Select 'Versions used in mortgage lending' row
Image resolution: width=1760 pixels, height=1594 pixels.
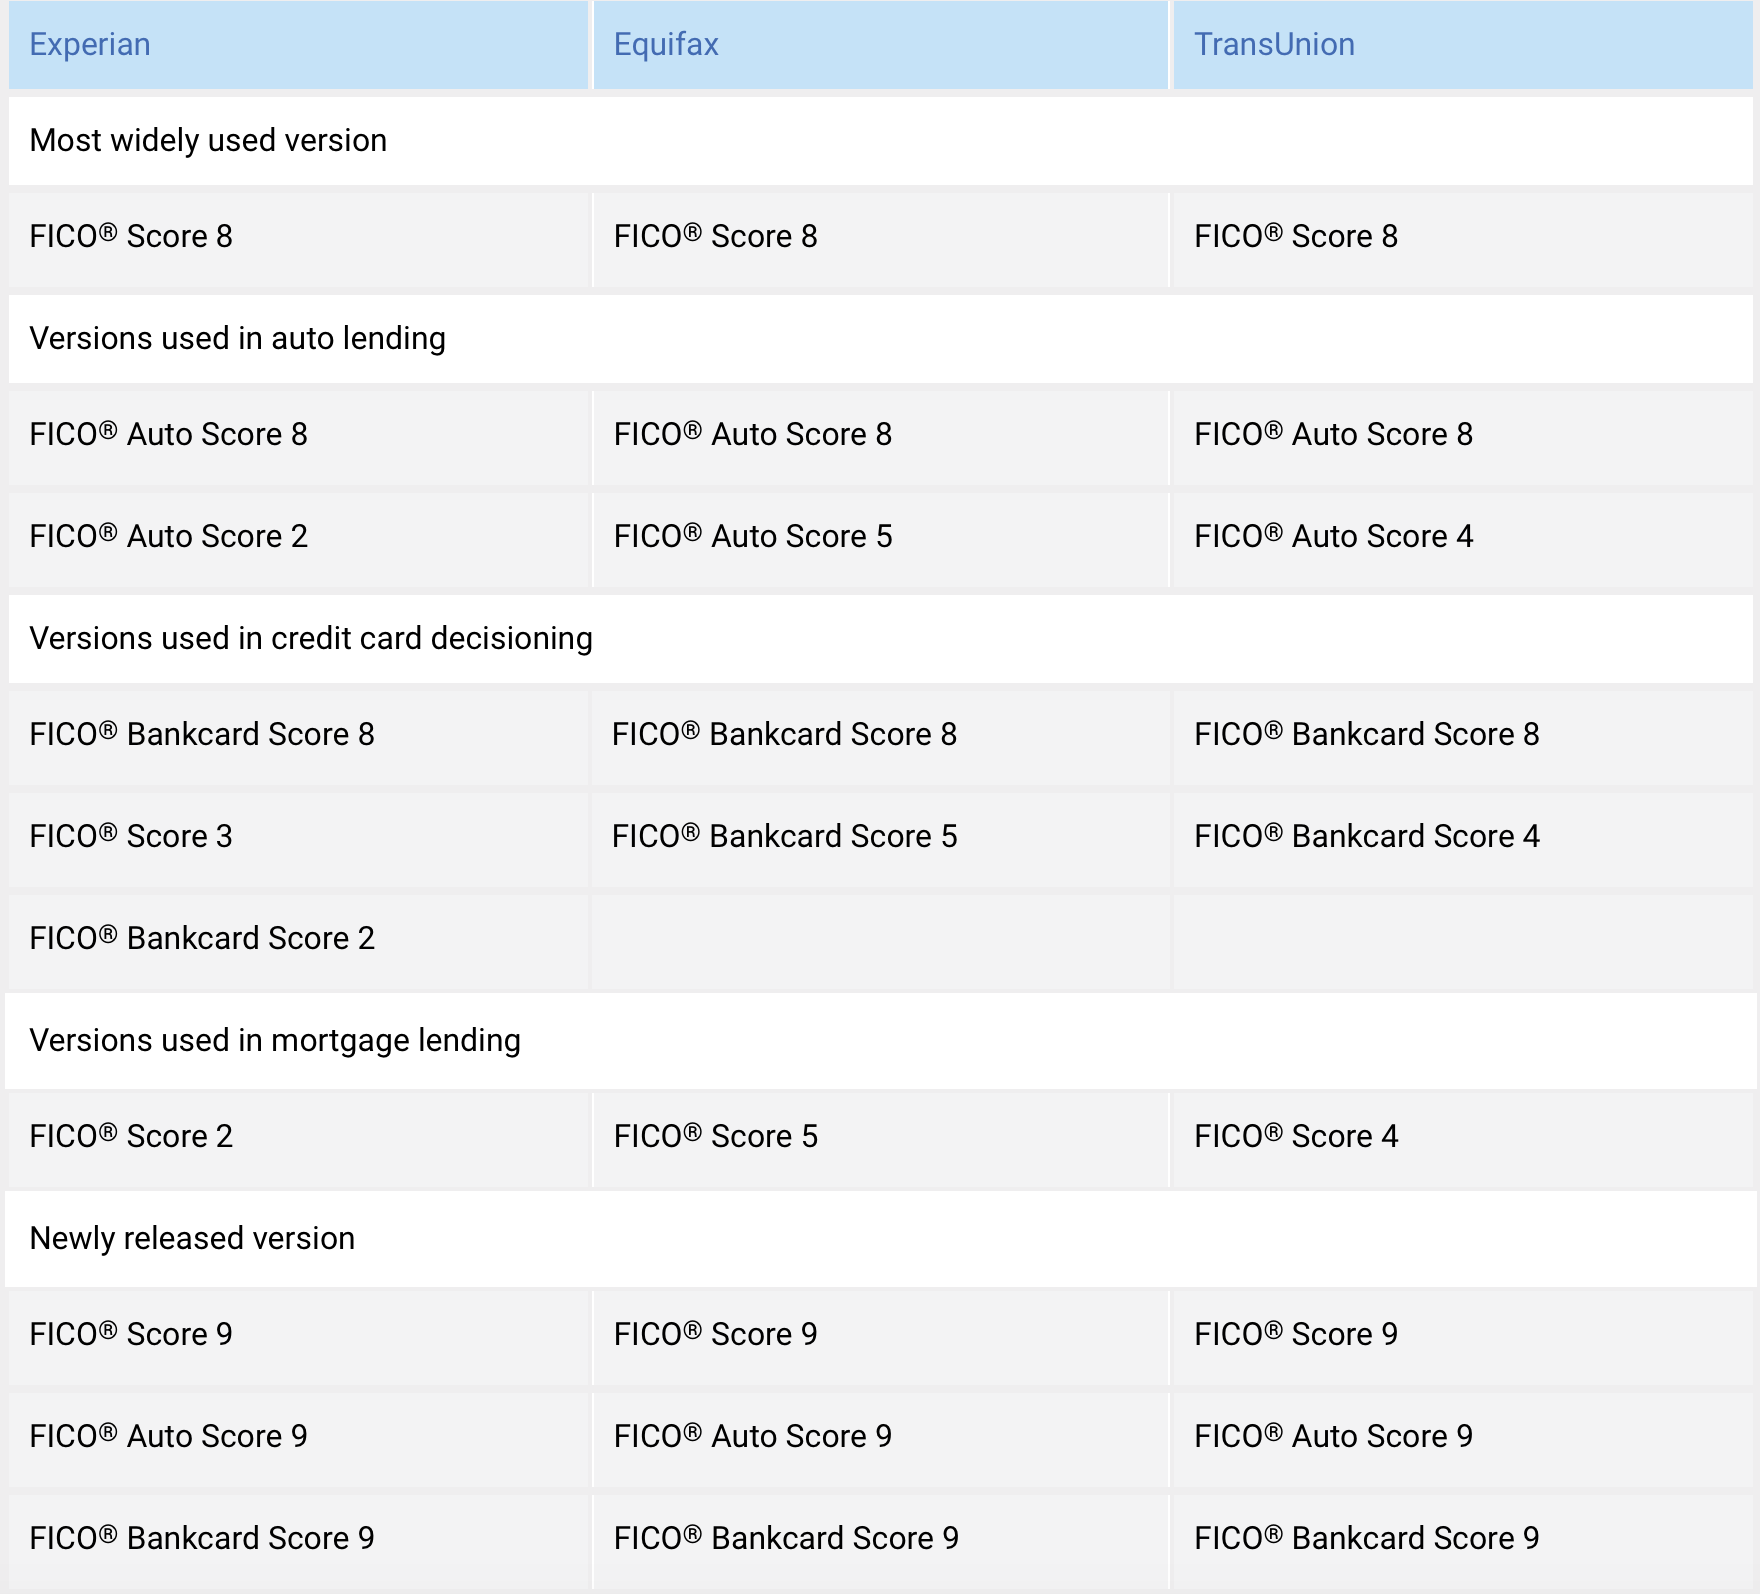tap(880, 1040)
